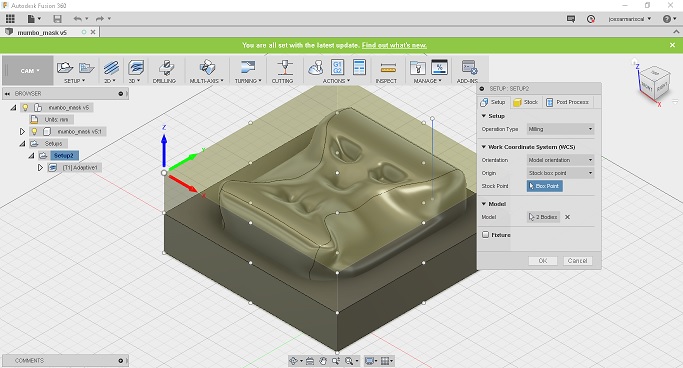Dismiss the green update notification bar
The height and width of the screenshot is (368, 683).
pyautogui.click(x=672, y=45)
